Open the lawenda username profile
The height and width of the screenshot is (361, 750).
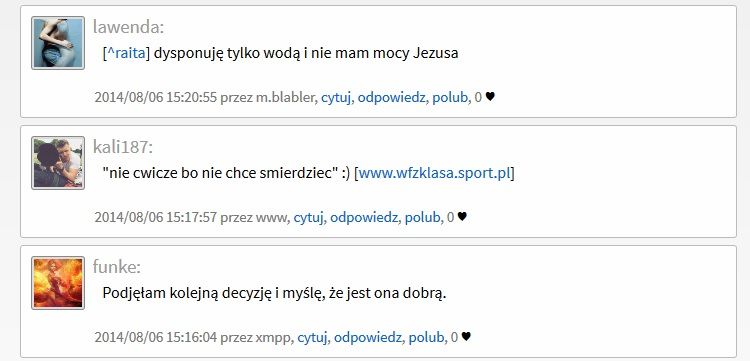coord(128,27)
